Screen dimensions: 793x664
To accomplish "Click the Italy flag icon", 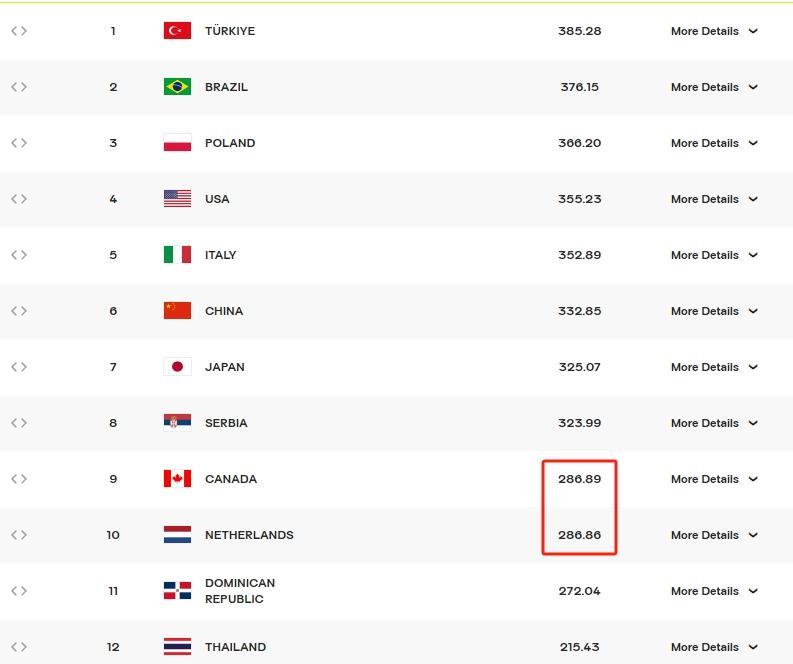I will [177, 255].
